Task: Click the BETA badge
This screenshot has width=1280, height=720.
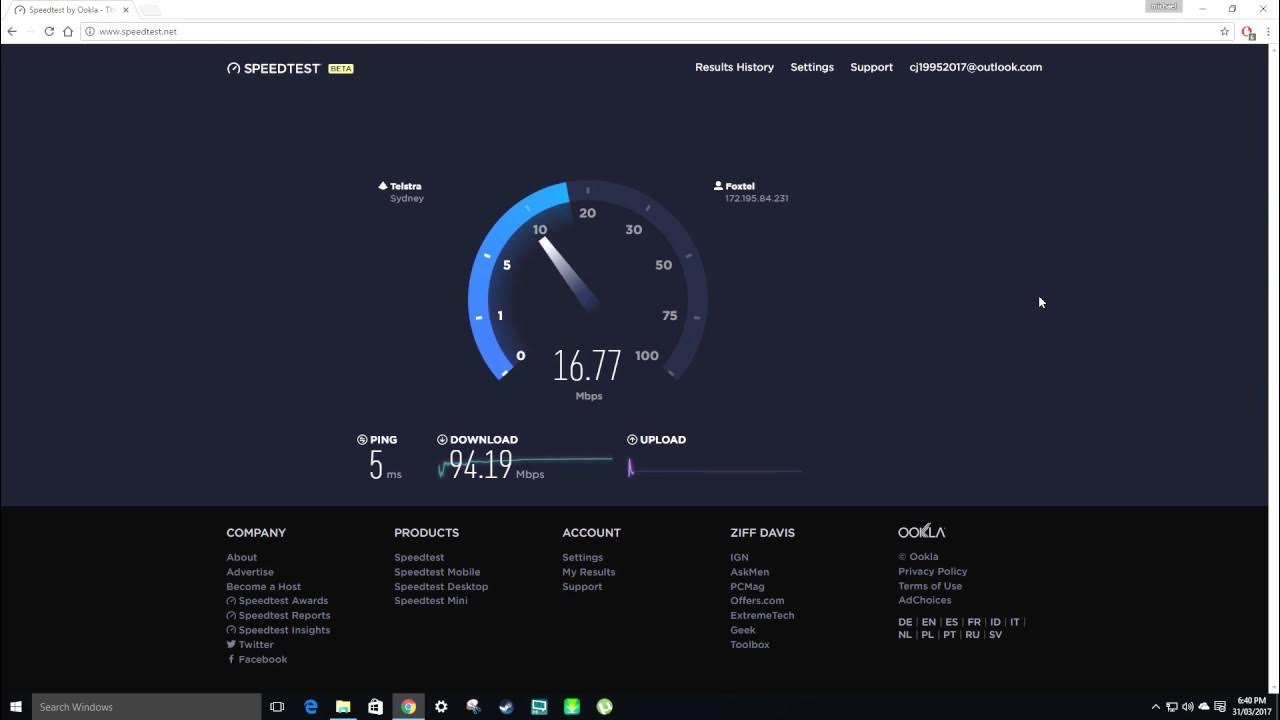Action: (x=341, y=68)
